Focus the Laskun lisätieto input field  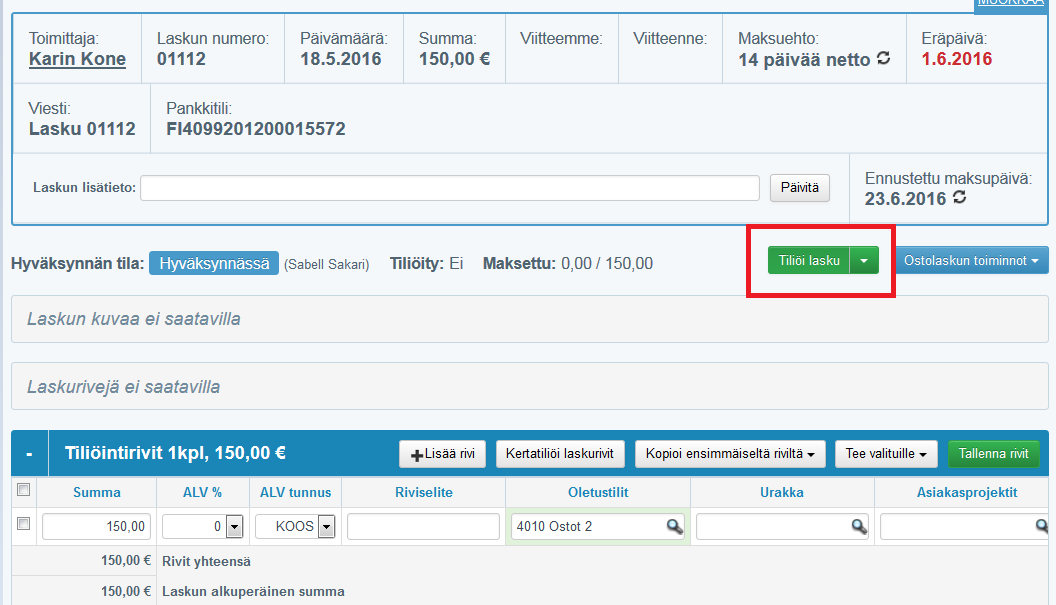pyautogui.click(x=450, y=187)
